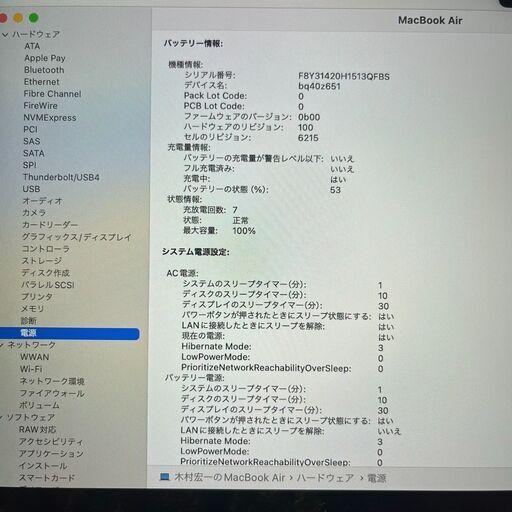
Task: Click the 充電量情報 subsection label
Action: coord(189,147)
